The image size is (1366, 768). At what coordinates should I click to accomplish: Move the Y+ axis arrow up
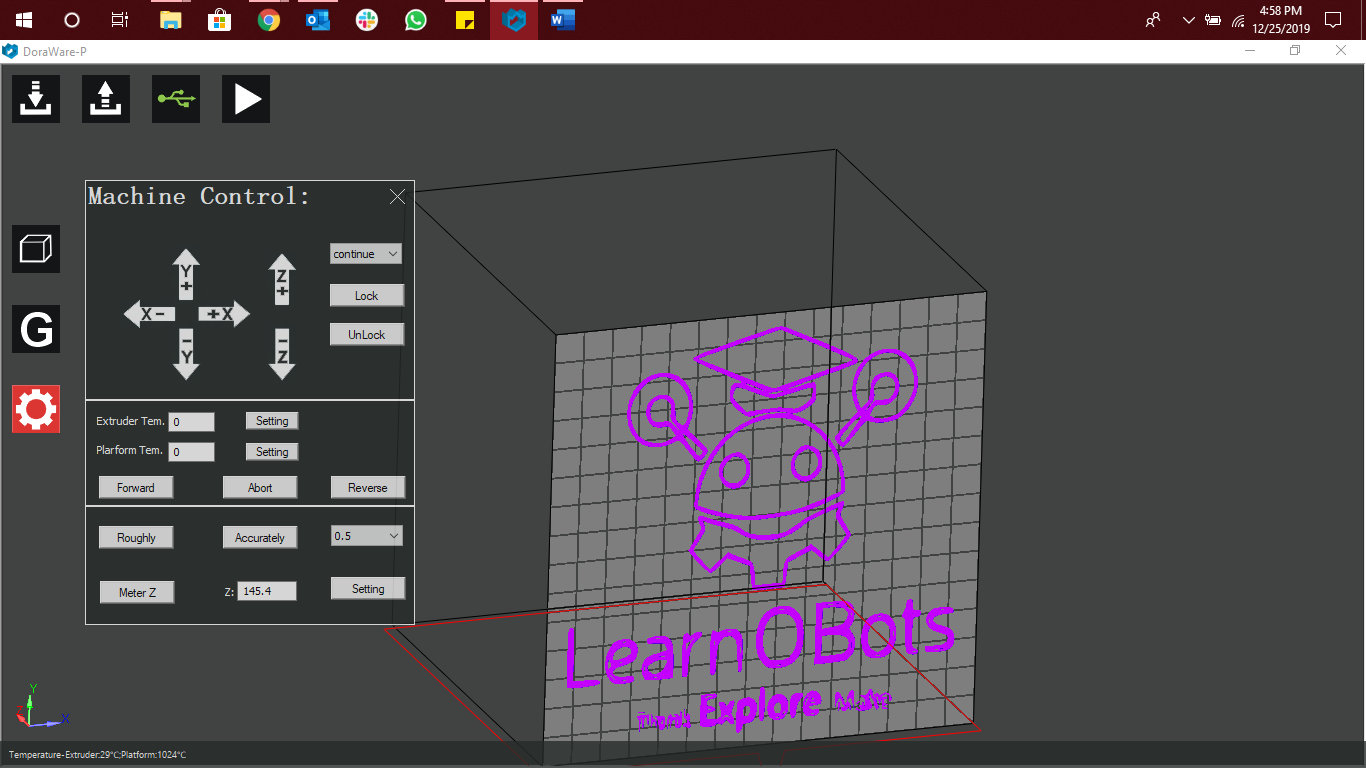pos(186,274)
